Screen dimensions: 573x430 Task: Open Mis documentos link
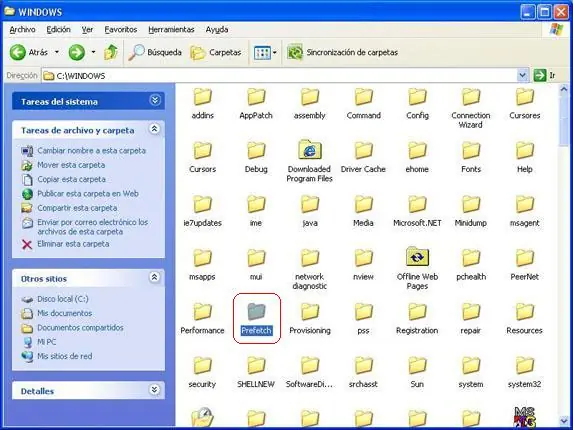pos(64,313)
